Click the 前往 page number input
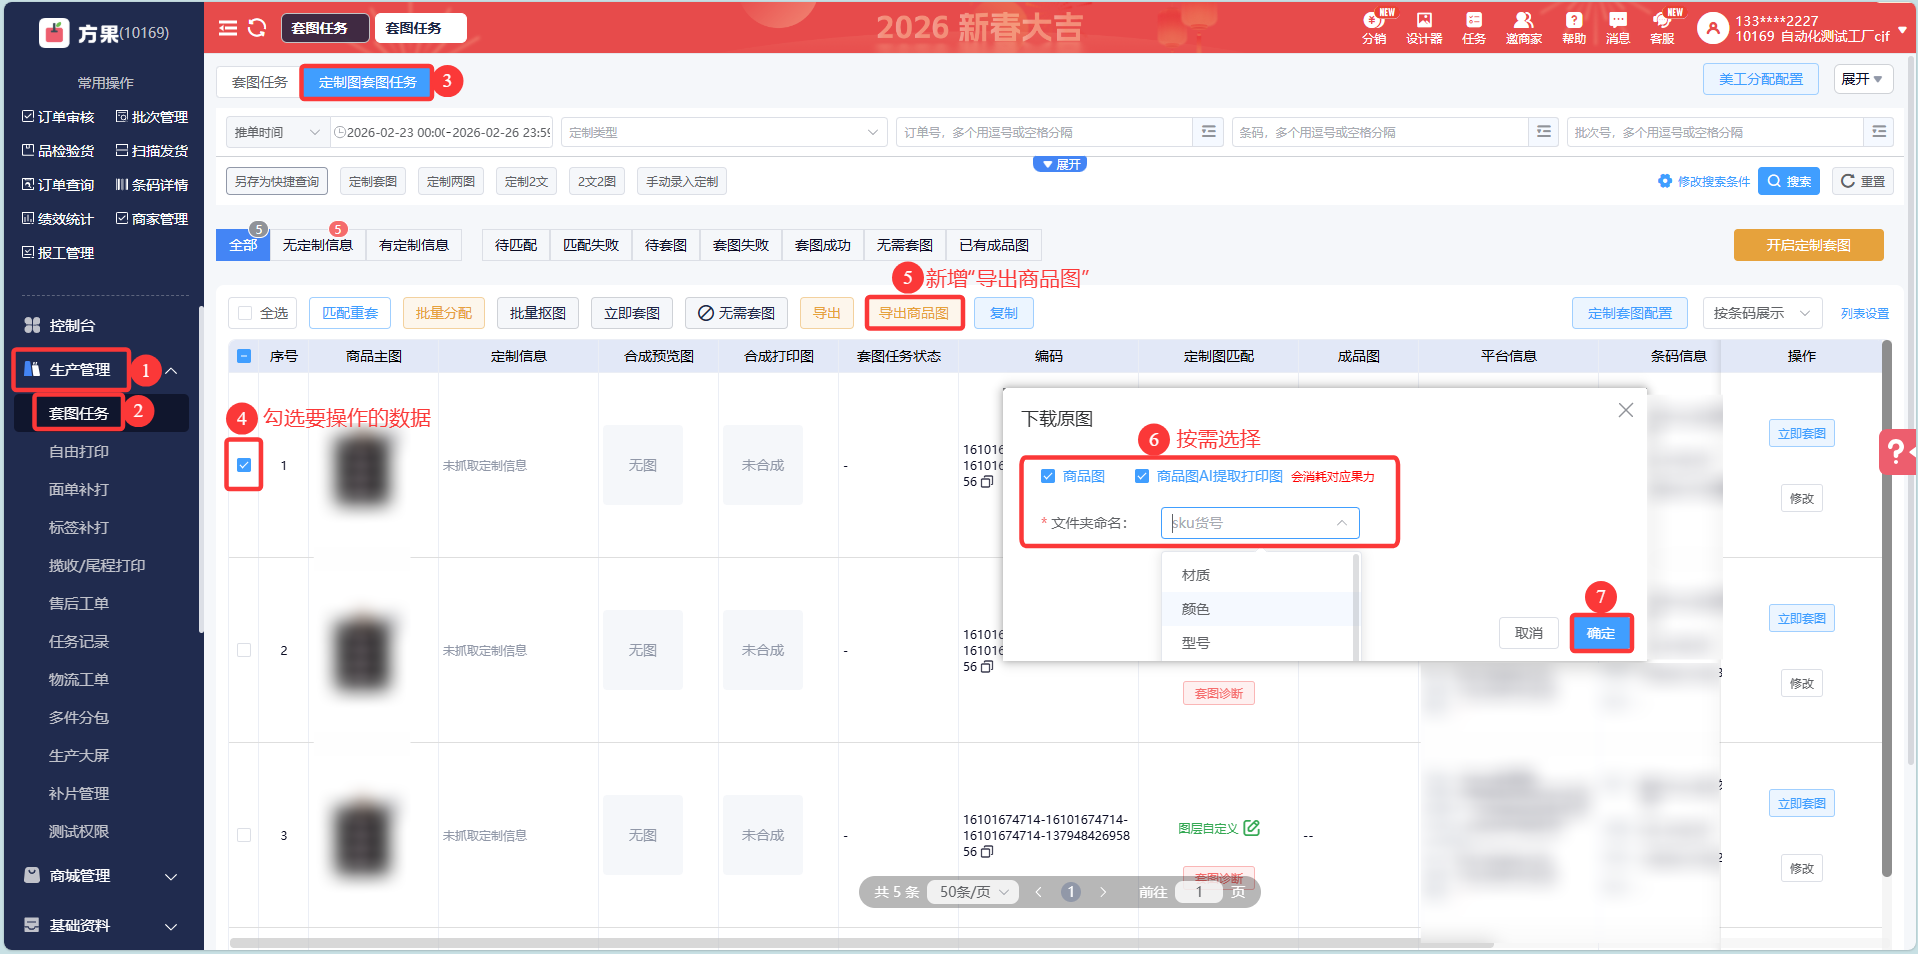1918x954 pixels. 1199,892
